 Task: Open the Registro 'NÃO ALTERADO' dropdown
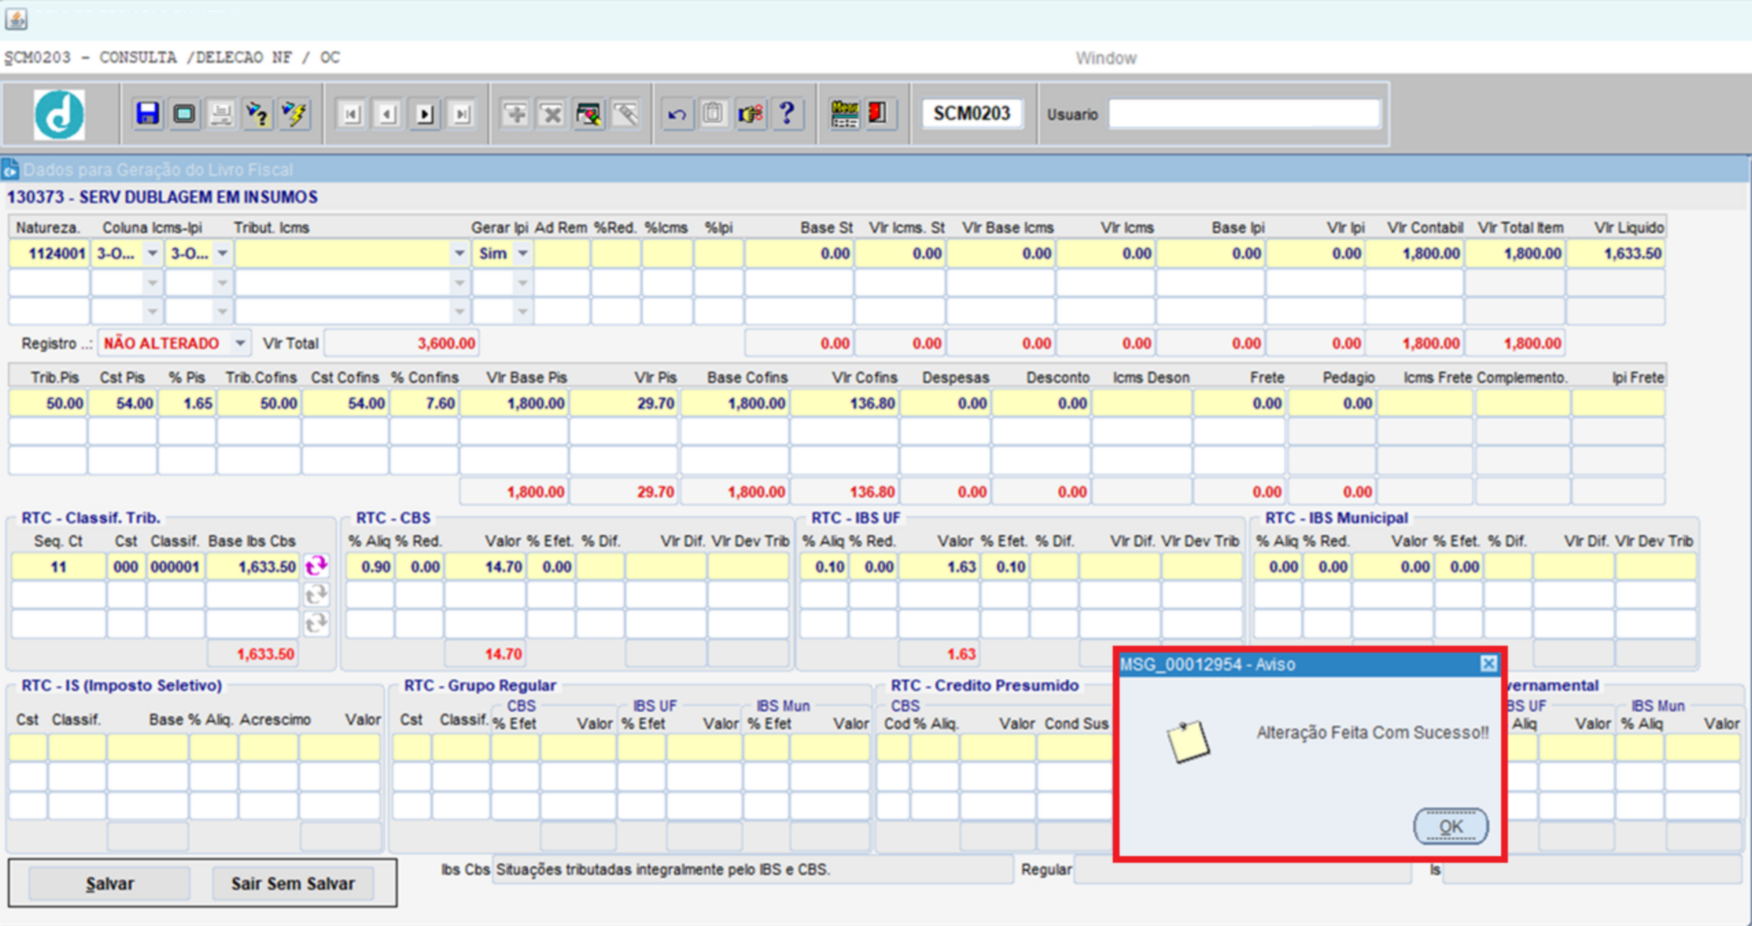[240, 344]
